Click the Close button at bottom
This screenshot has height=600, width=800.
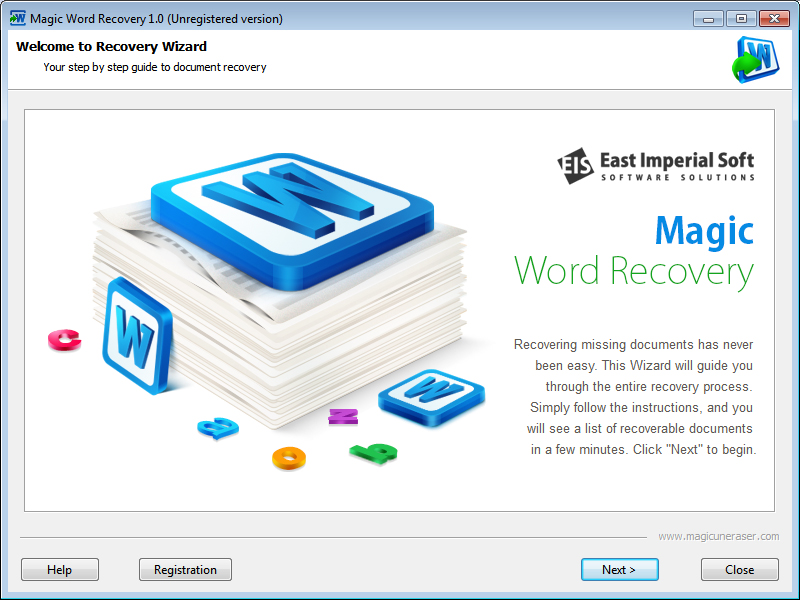click(x=739, y=569)
